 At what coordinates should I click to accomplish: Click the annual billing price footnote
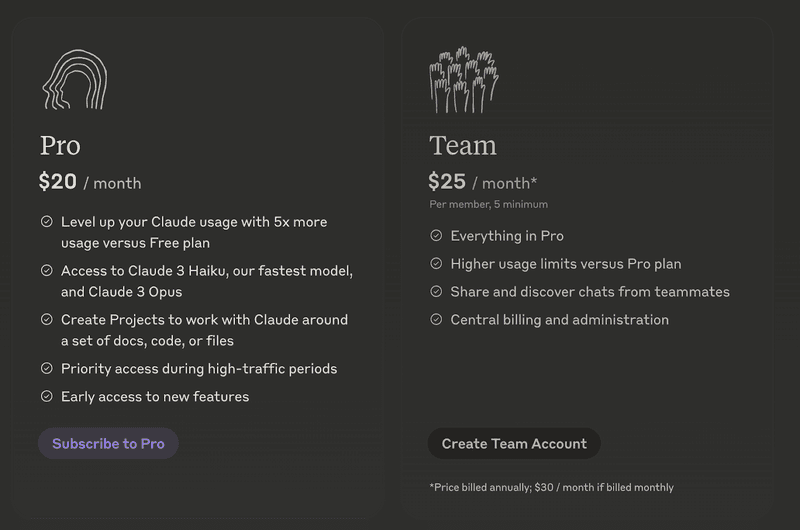point(551,487)
